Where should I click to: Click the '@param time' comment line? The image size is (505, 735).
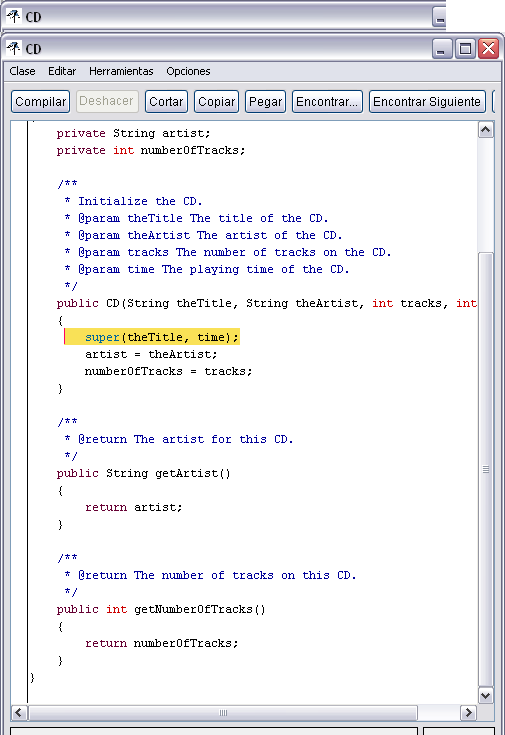tap(207, 269)
